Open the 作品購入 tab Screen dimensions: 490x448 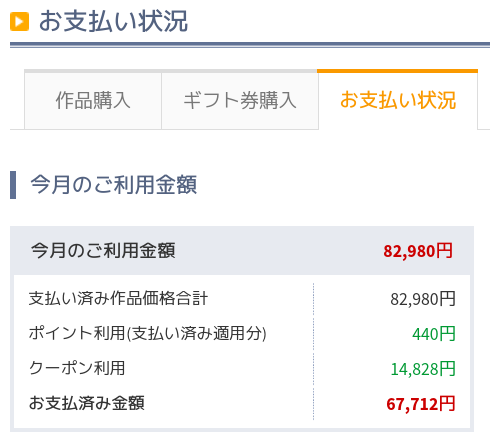pyautogui.click(x=93, y=101)
